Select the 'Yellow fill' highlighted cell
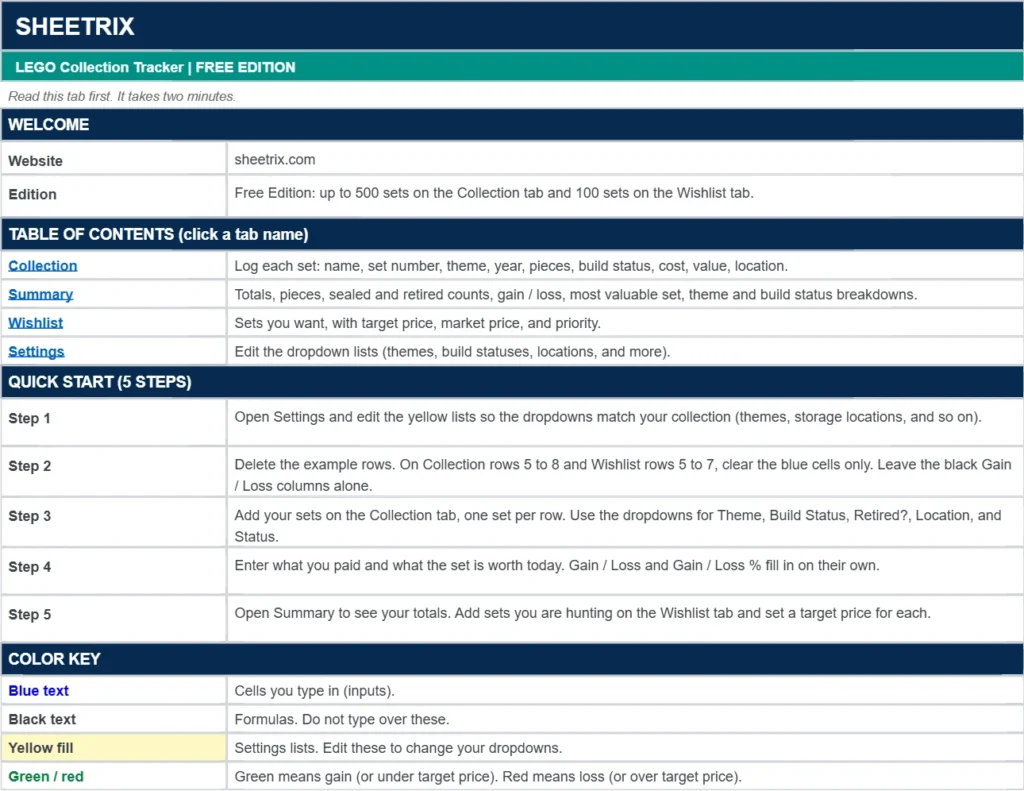Screen dimensions: 1024x791 (114, 748)
